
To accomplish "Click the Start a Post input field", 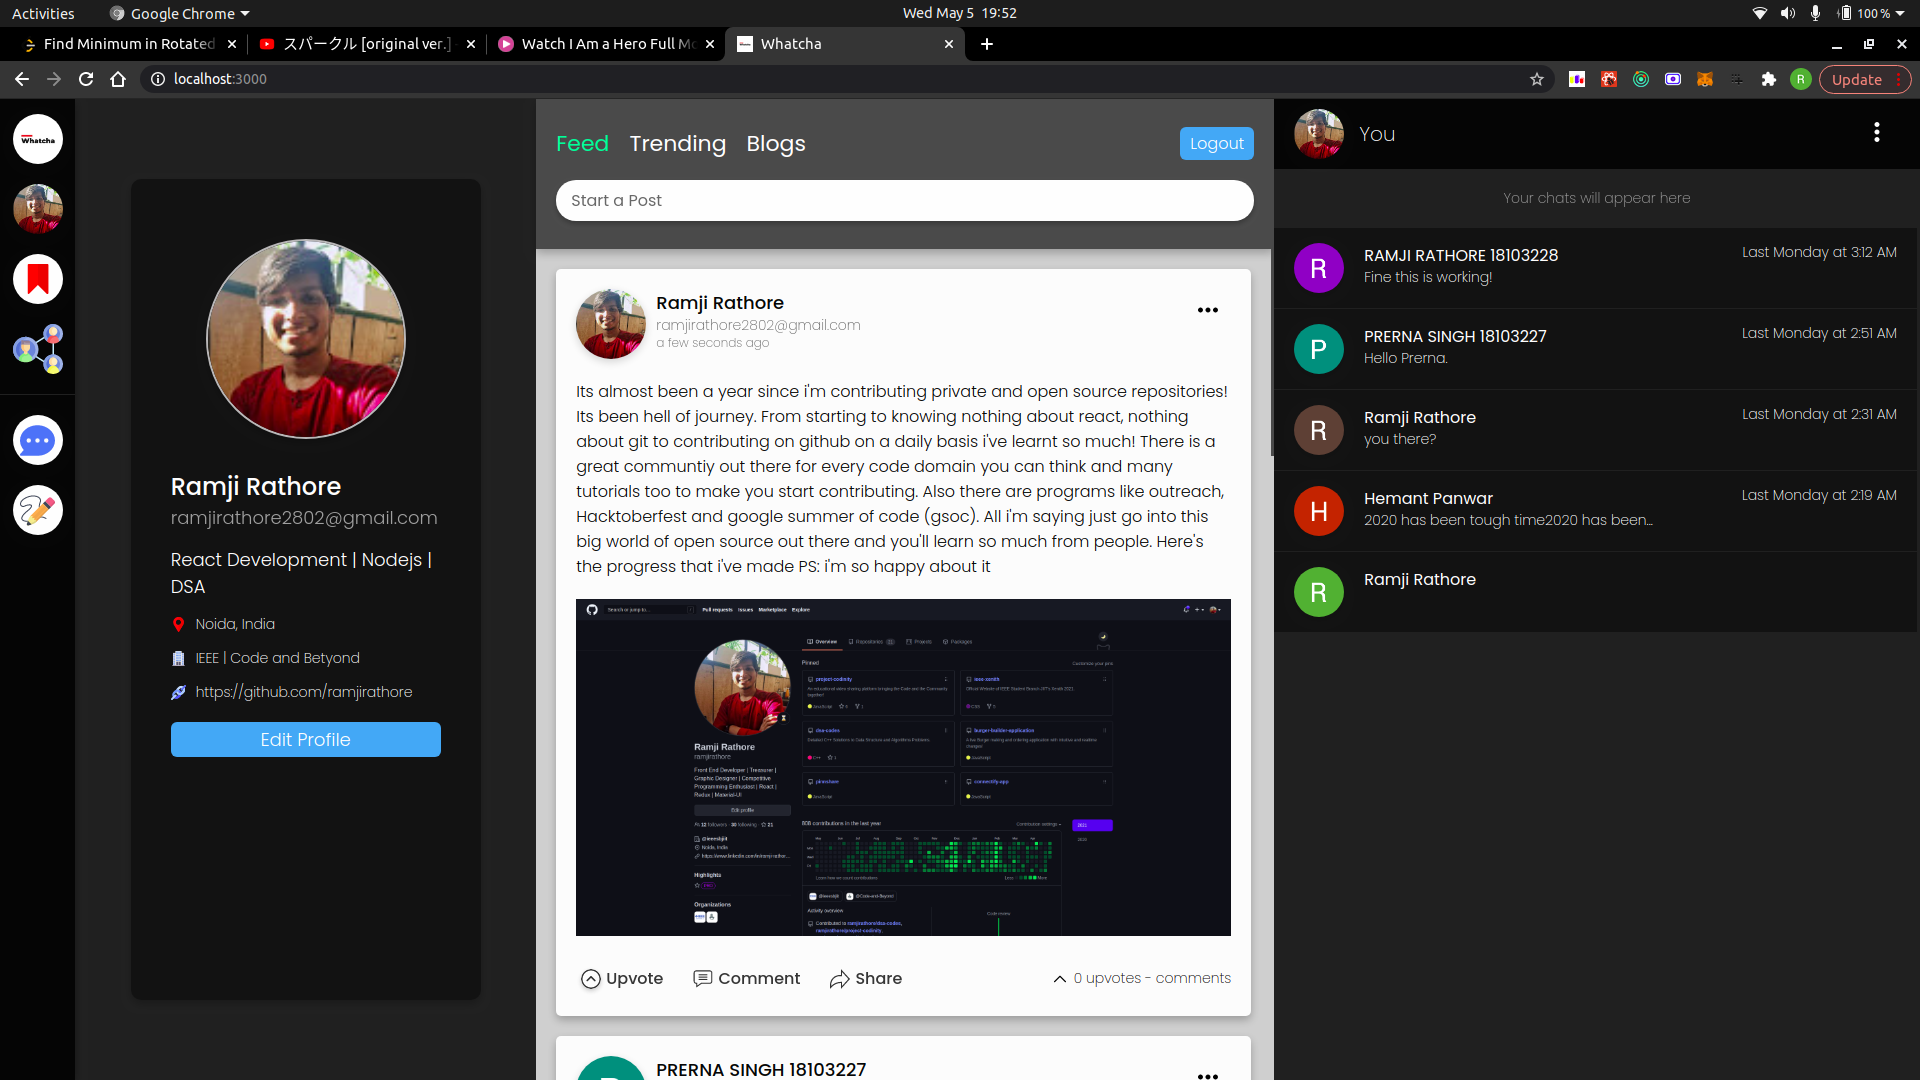I will [x=904, y=200].
